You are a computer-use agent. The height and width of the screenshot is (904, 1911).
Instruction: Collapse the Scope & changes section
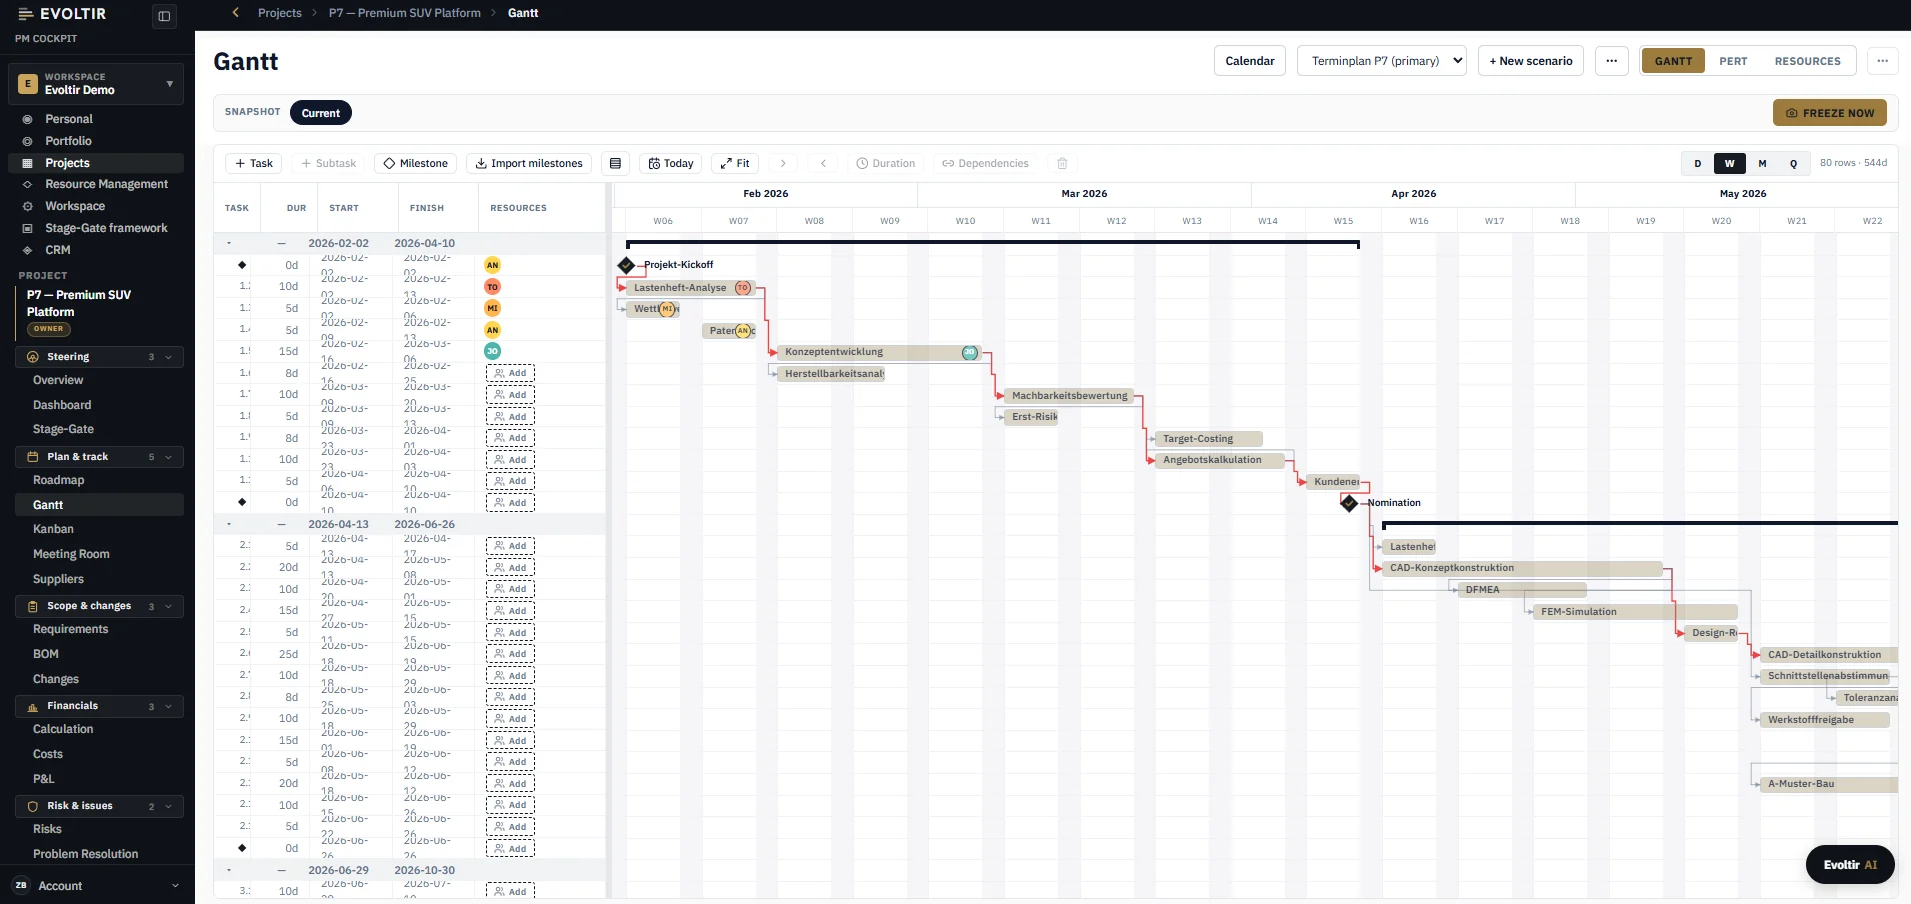pos(99,606)
